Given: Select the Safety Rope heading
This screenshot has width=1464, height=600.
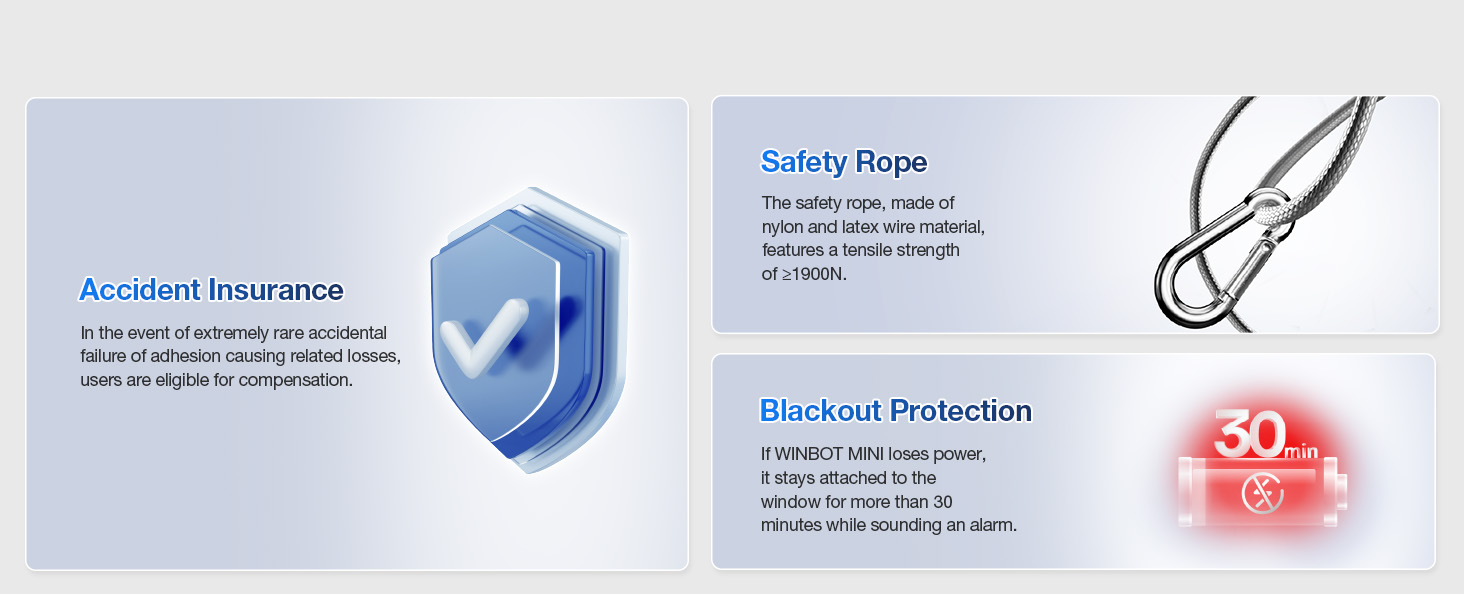Looking at the screenshot, I should point(844,162).
